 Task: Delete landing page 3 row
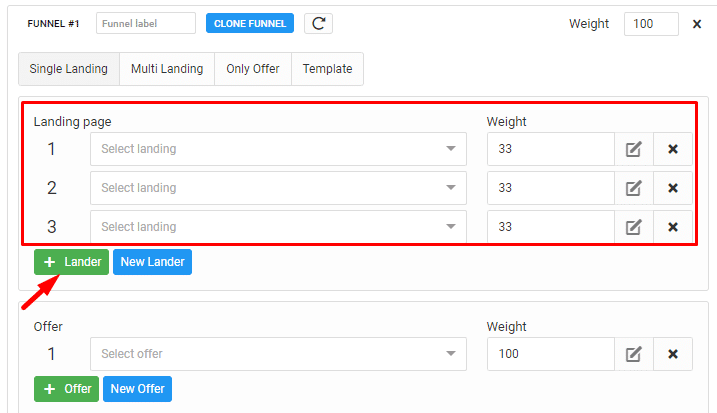(673, 227)
